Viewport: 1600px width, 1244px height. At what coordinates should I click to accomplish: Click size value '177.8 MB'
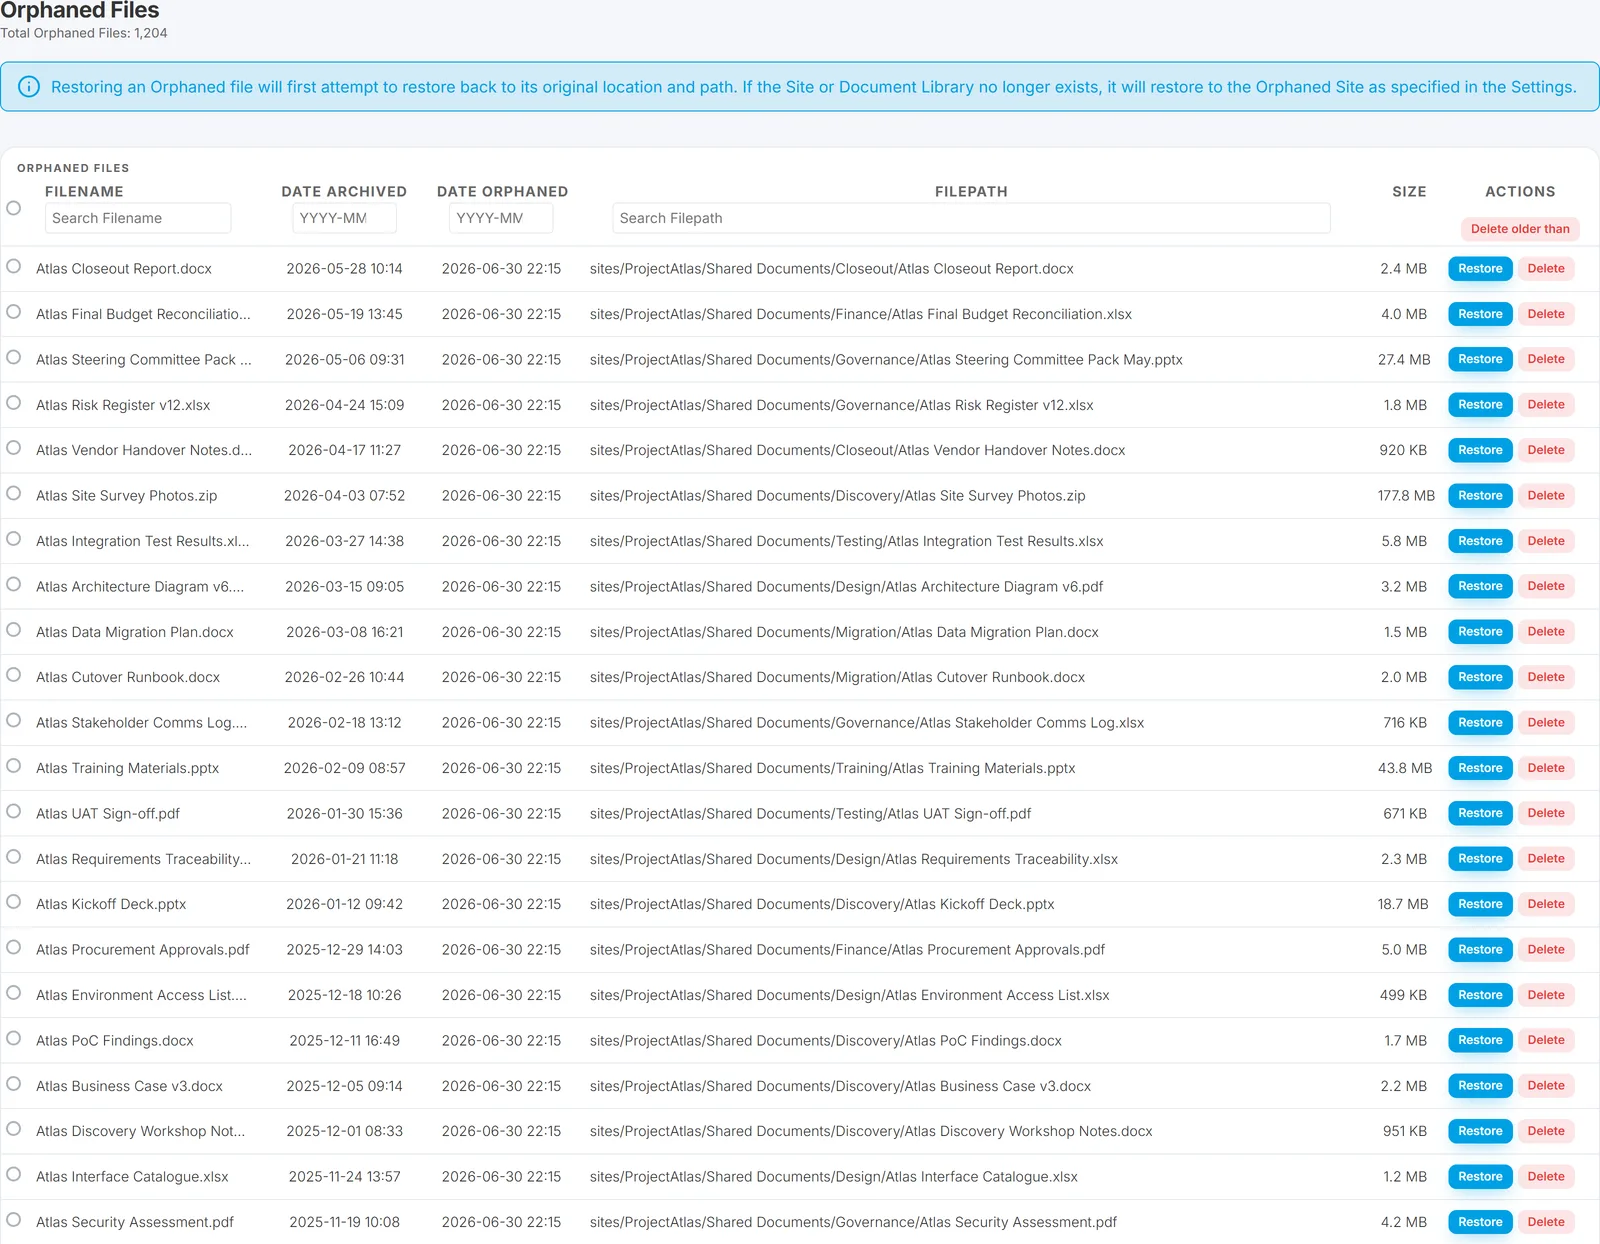click(1406, 496)
